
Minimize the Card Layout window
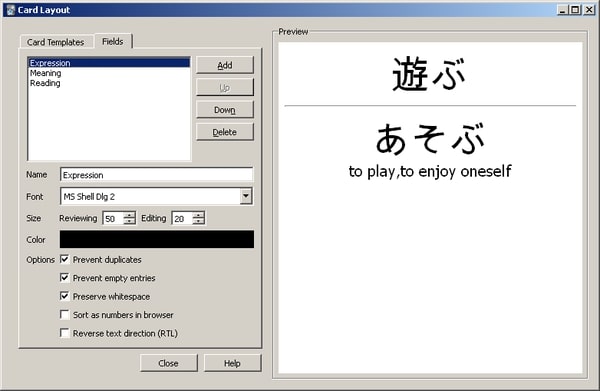[562, 10]
